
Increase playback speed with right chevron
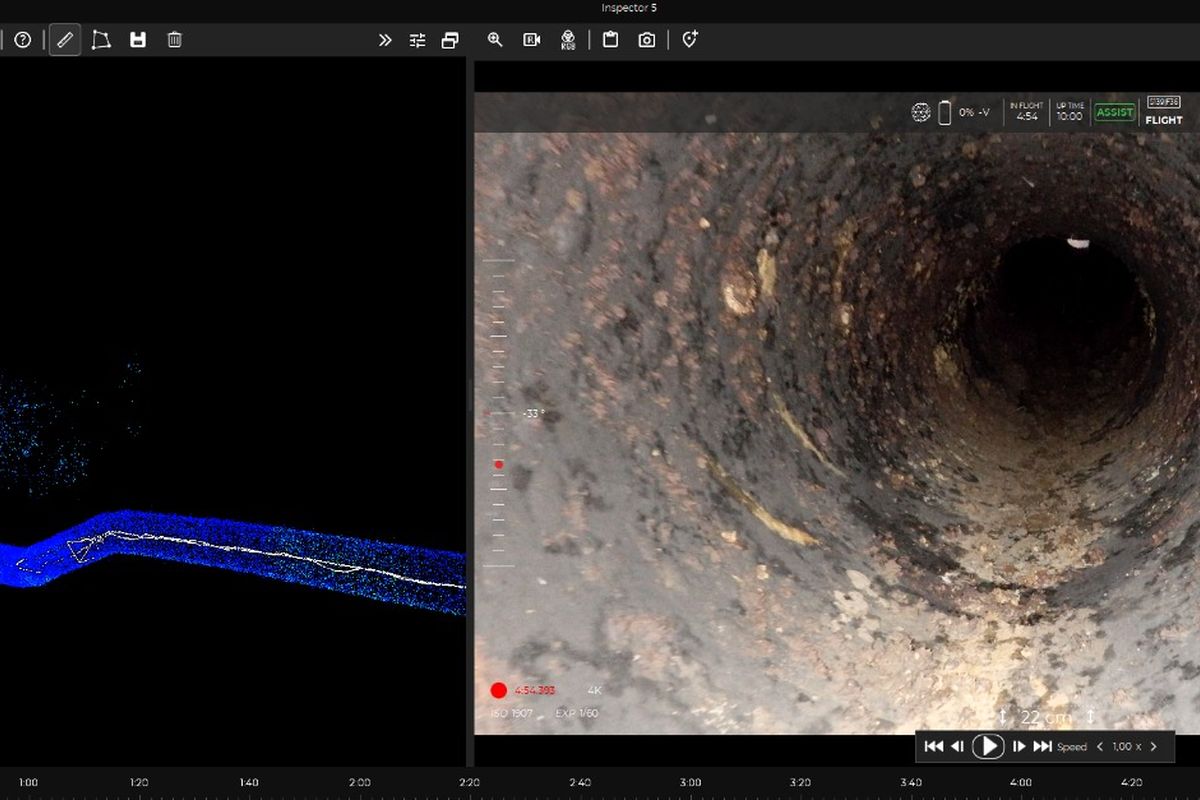point(1153,746)
